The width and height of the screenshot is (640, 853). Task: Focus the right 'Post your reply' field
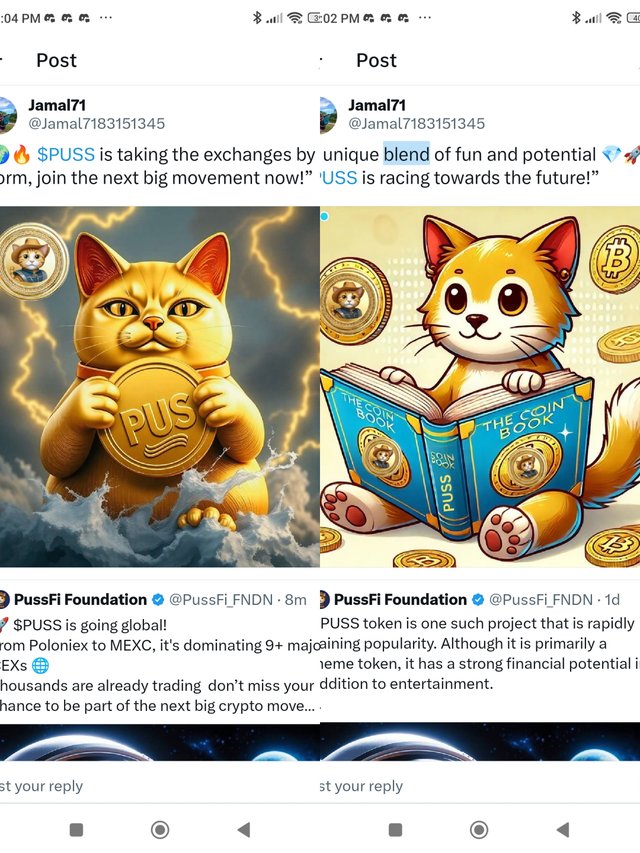click(480, 786)
